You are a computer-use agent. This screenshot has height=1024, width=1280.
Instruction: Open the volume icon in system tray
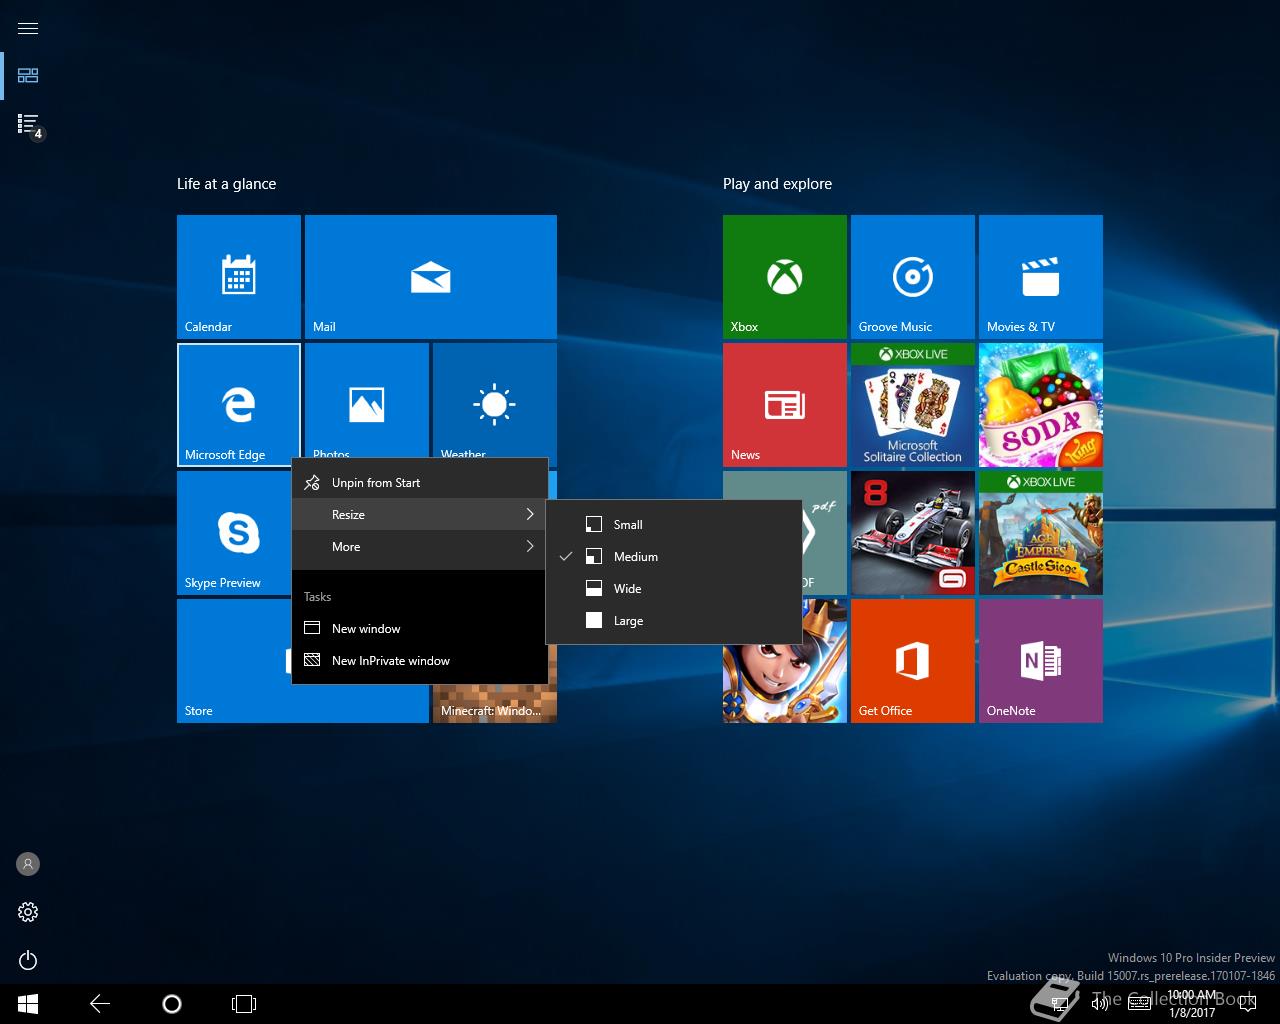(x=1100, y=1003)
